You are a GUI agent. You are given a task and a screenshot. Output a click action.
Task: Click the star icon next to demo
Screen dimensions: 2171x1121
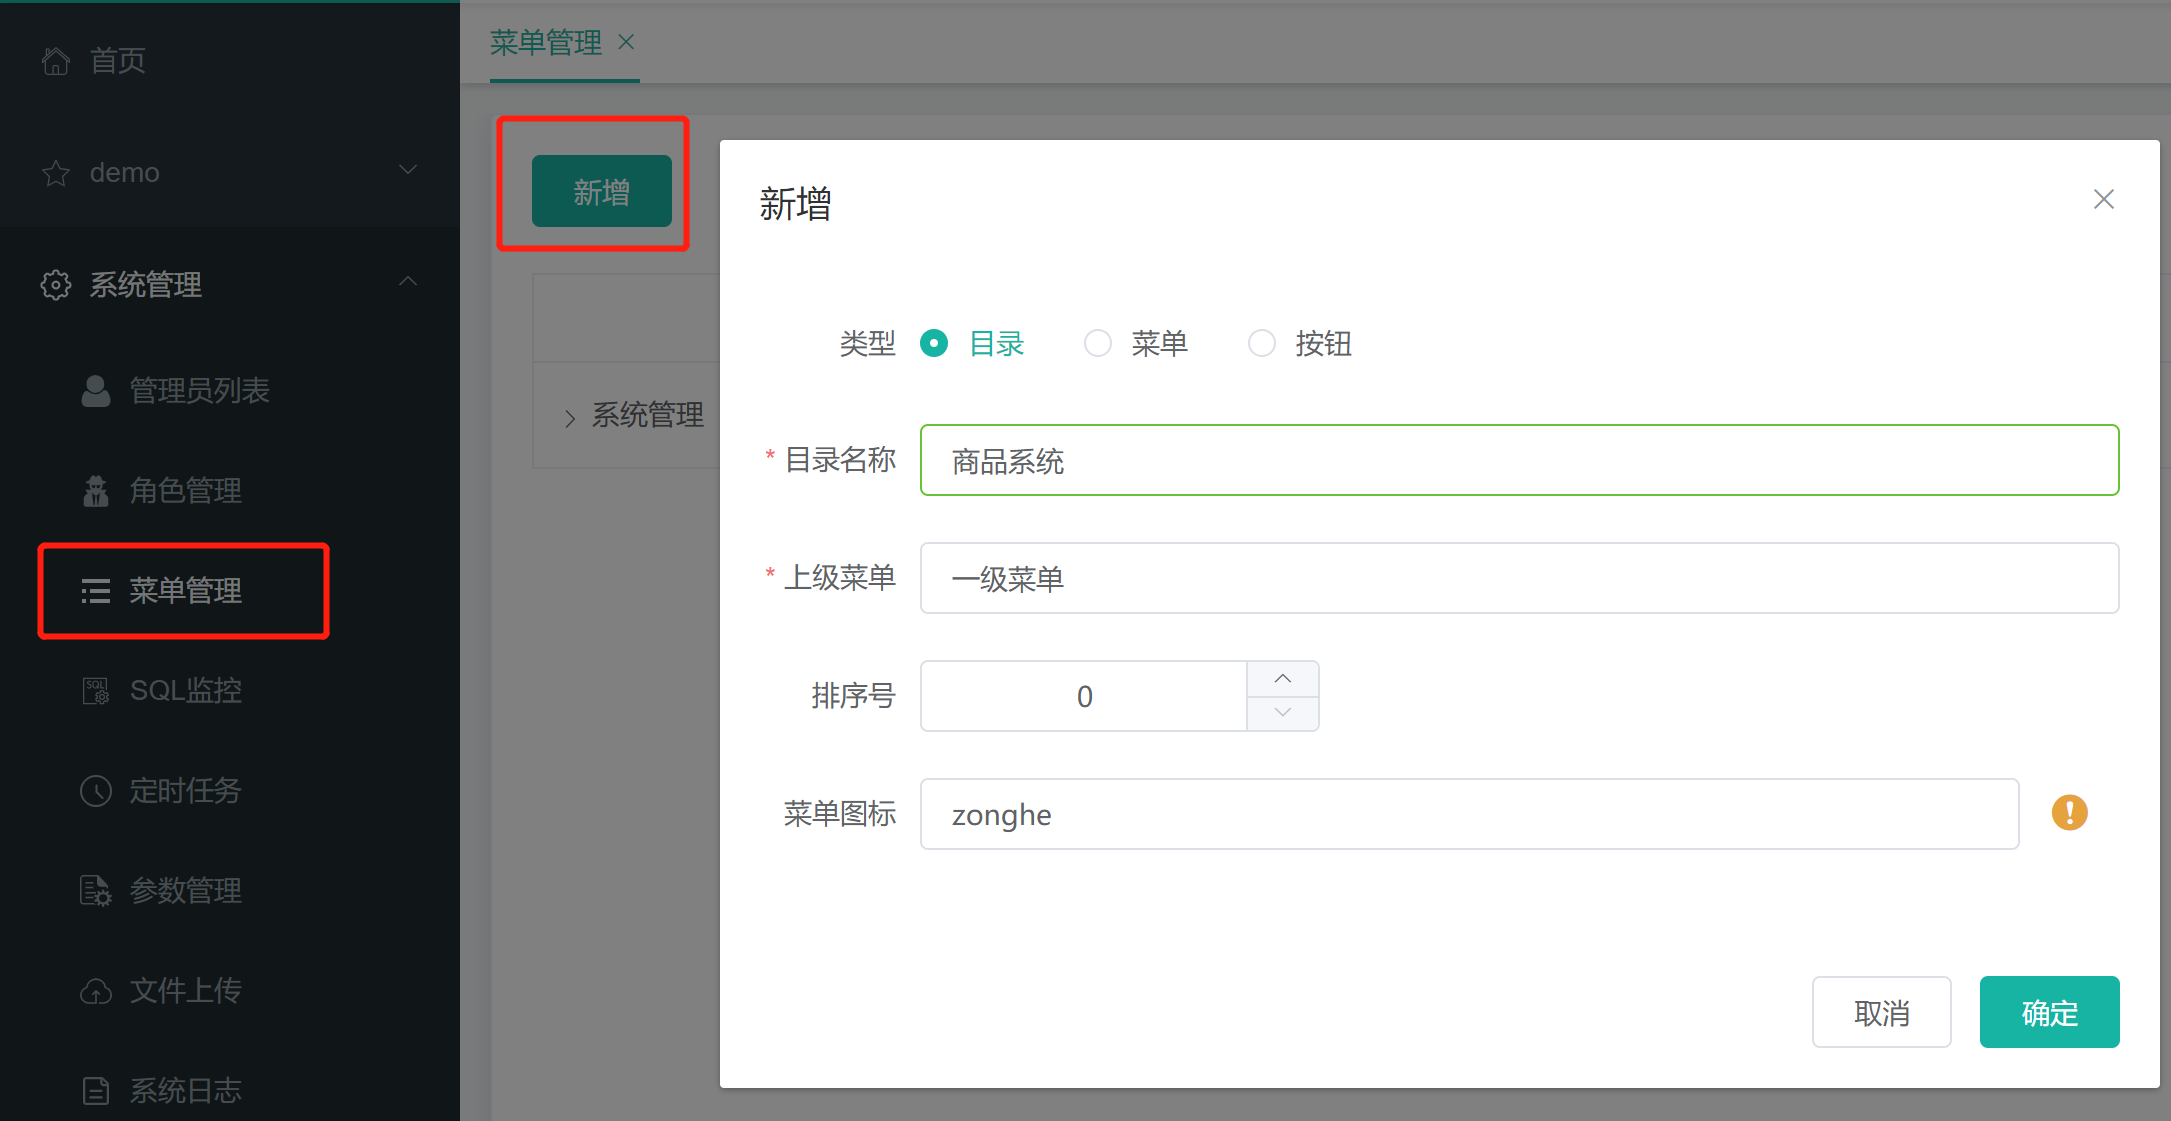56,173
